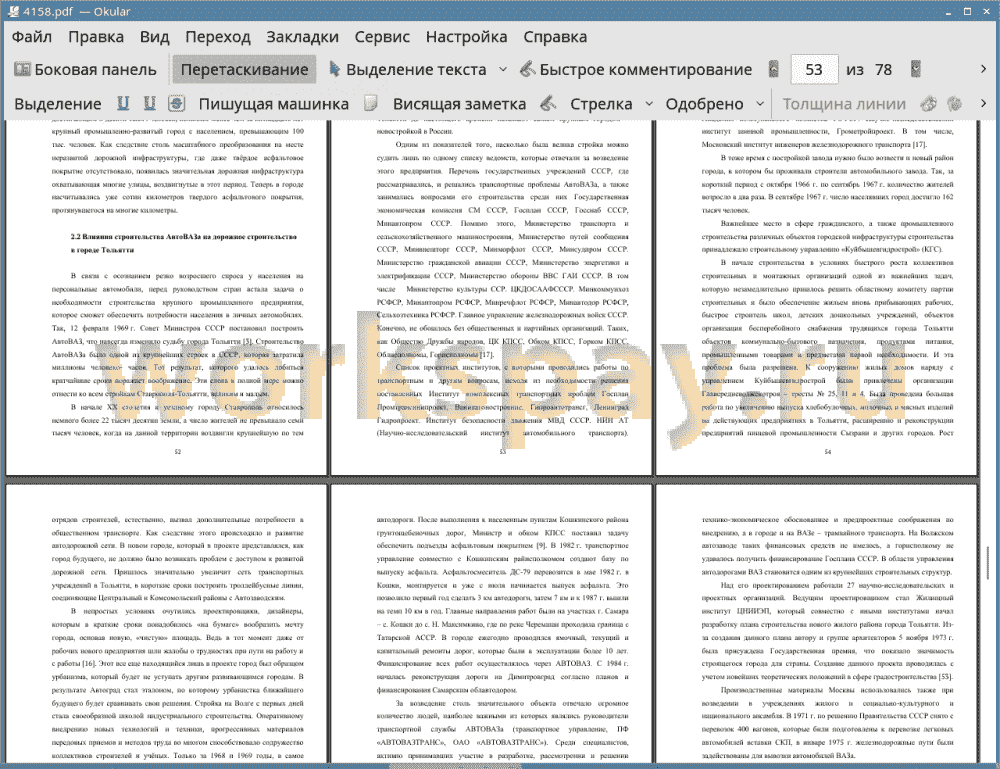1000x769 pixels.
Task: Open the Вид menu
Action: (x=154, y=37)
